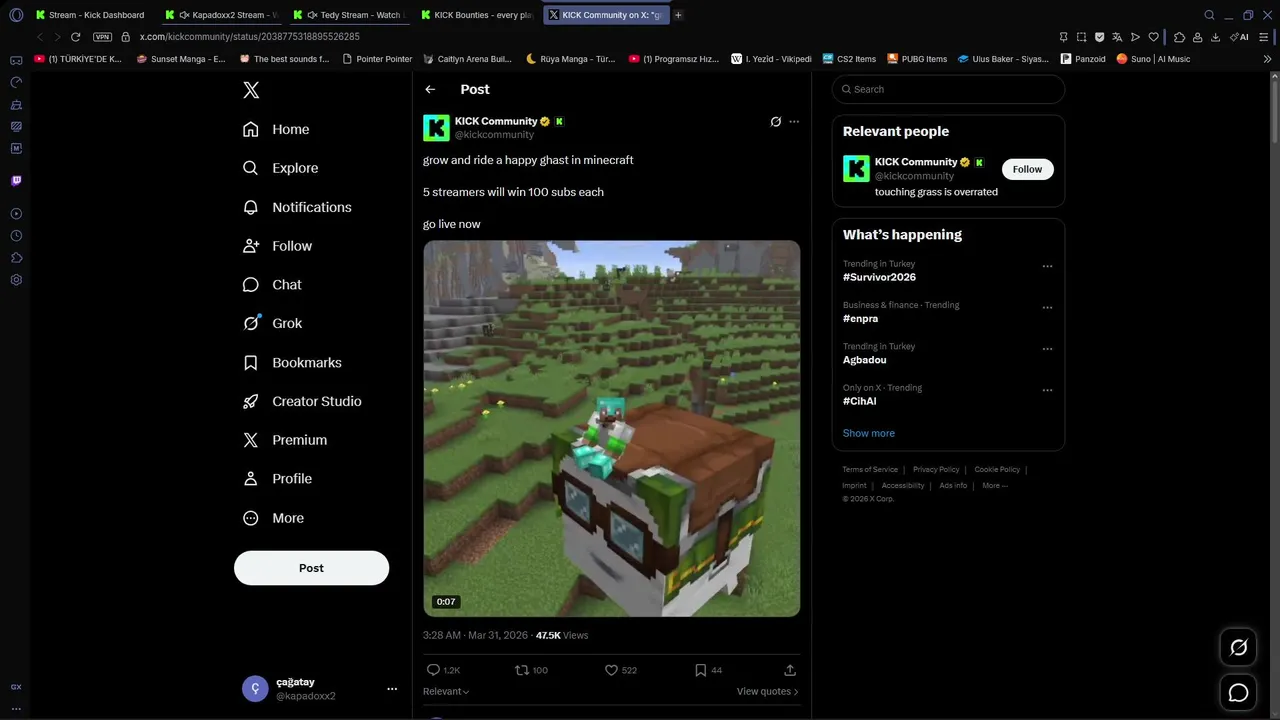Open the post's three-dot options menu

pyautogui.click(x=794, y=122)
